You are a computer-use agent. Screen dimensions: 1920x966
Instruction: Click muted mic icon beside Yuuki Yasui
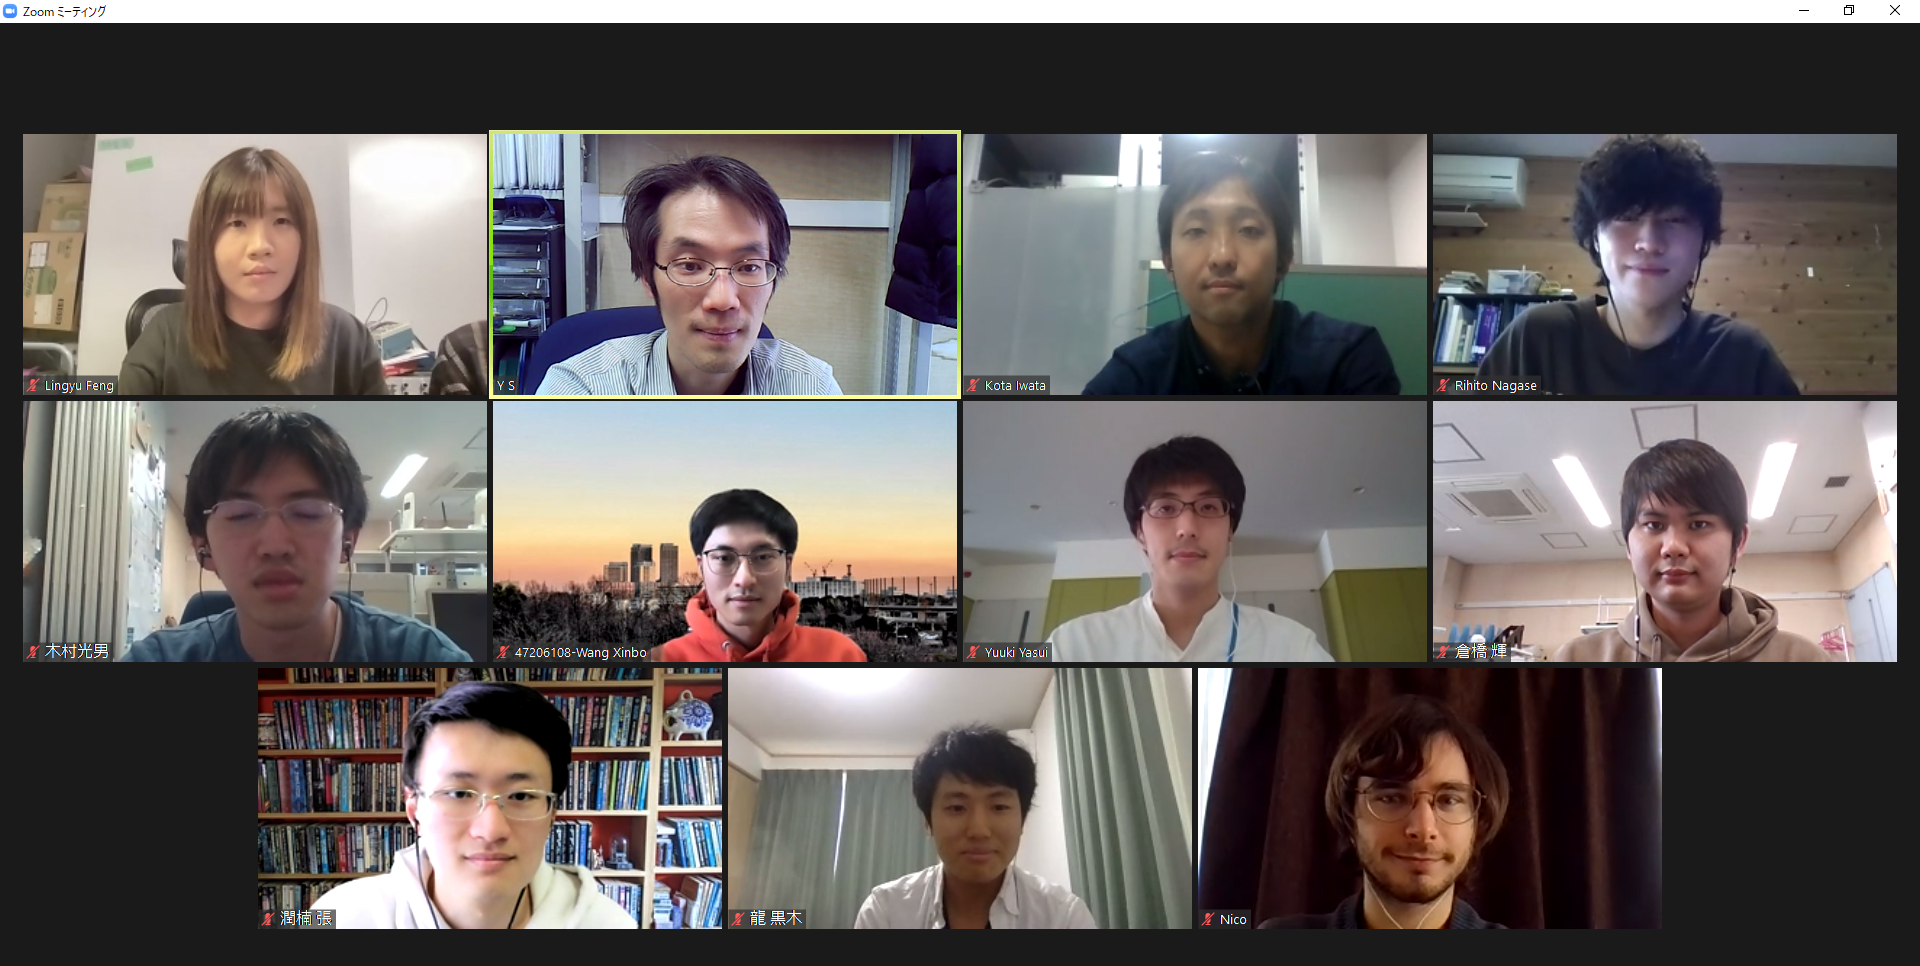click(974, 652)
